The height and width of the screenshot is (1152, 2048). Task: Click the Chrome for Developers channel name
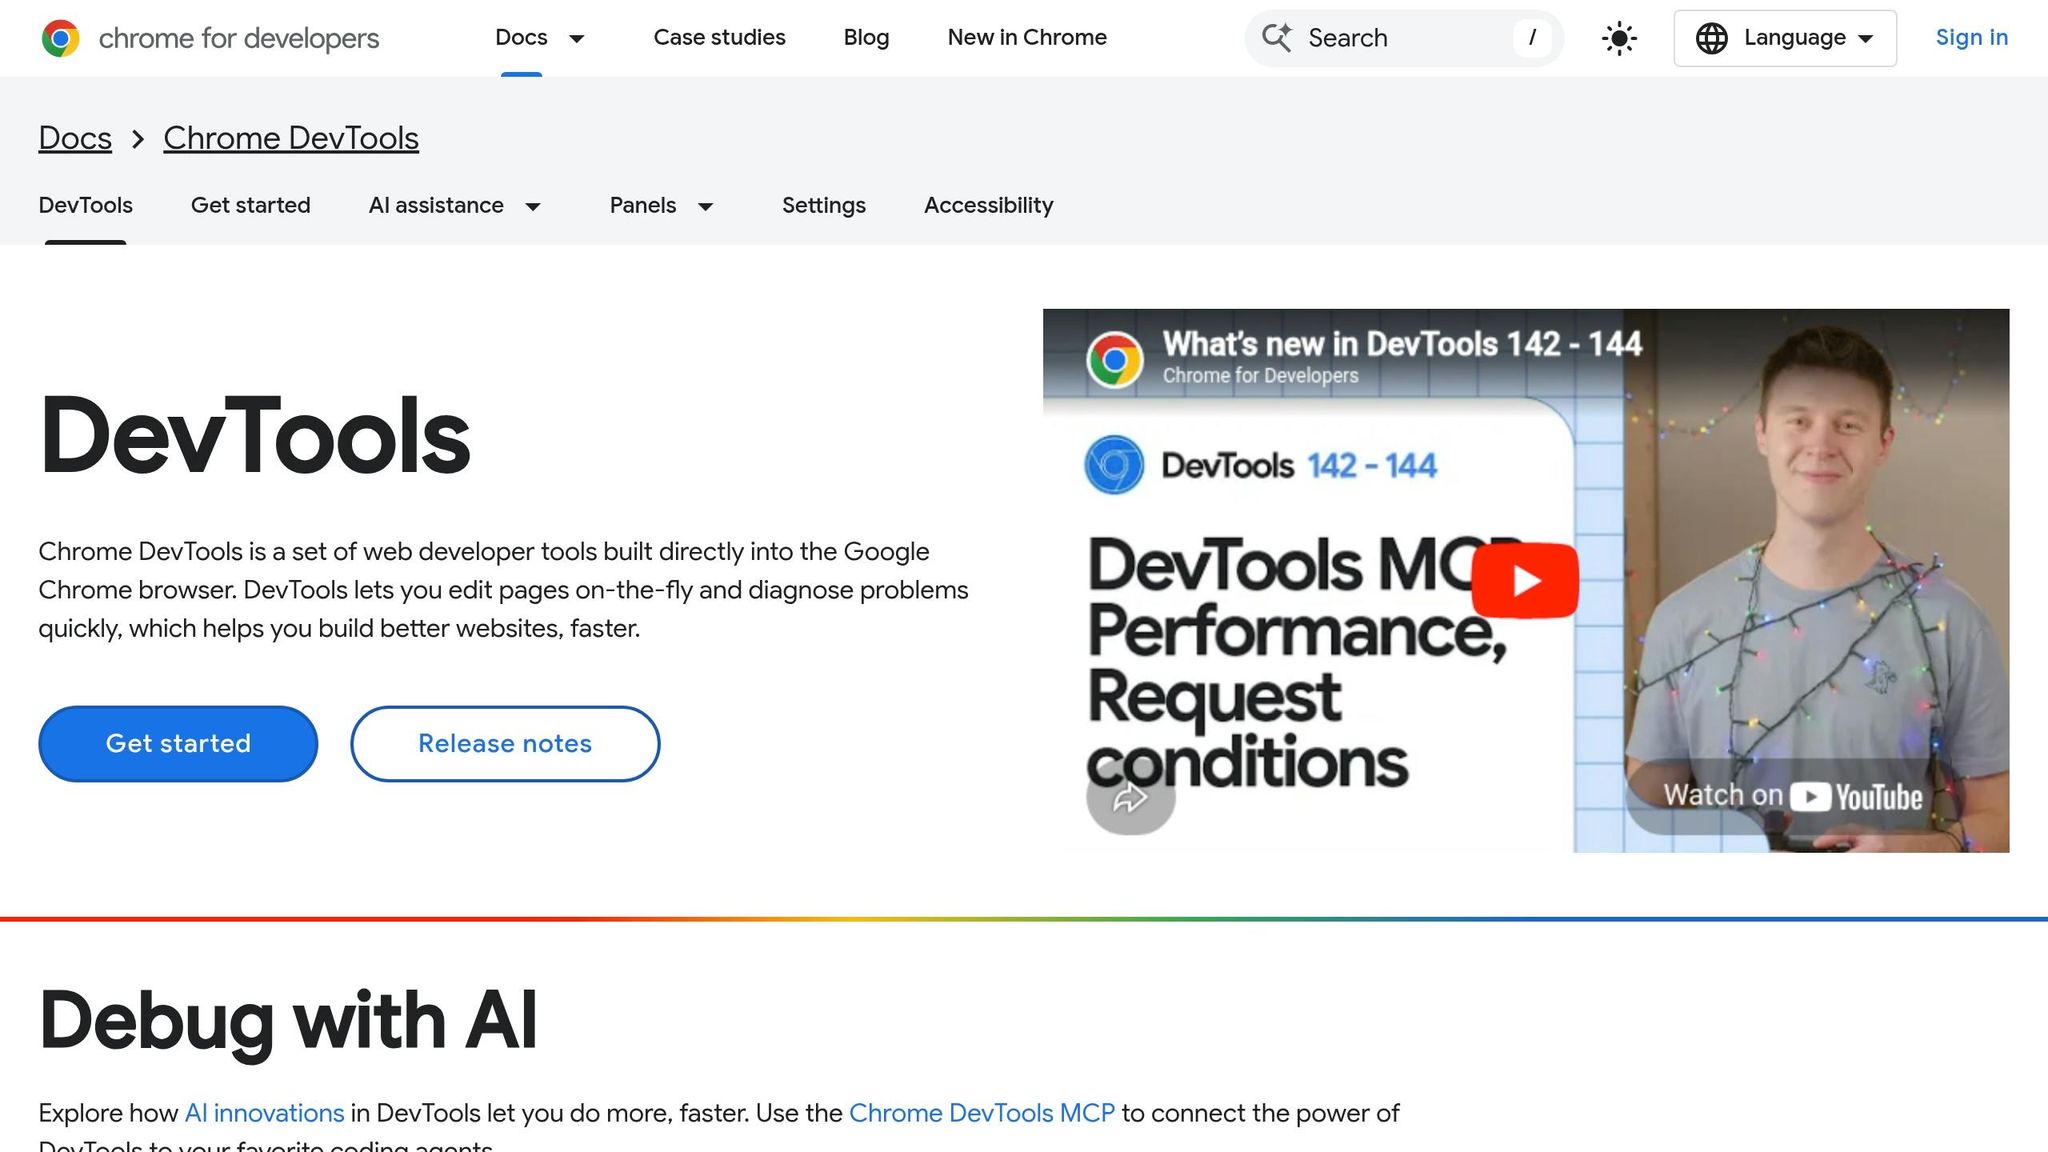pyautogui.click(x=1260, y=376)
